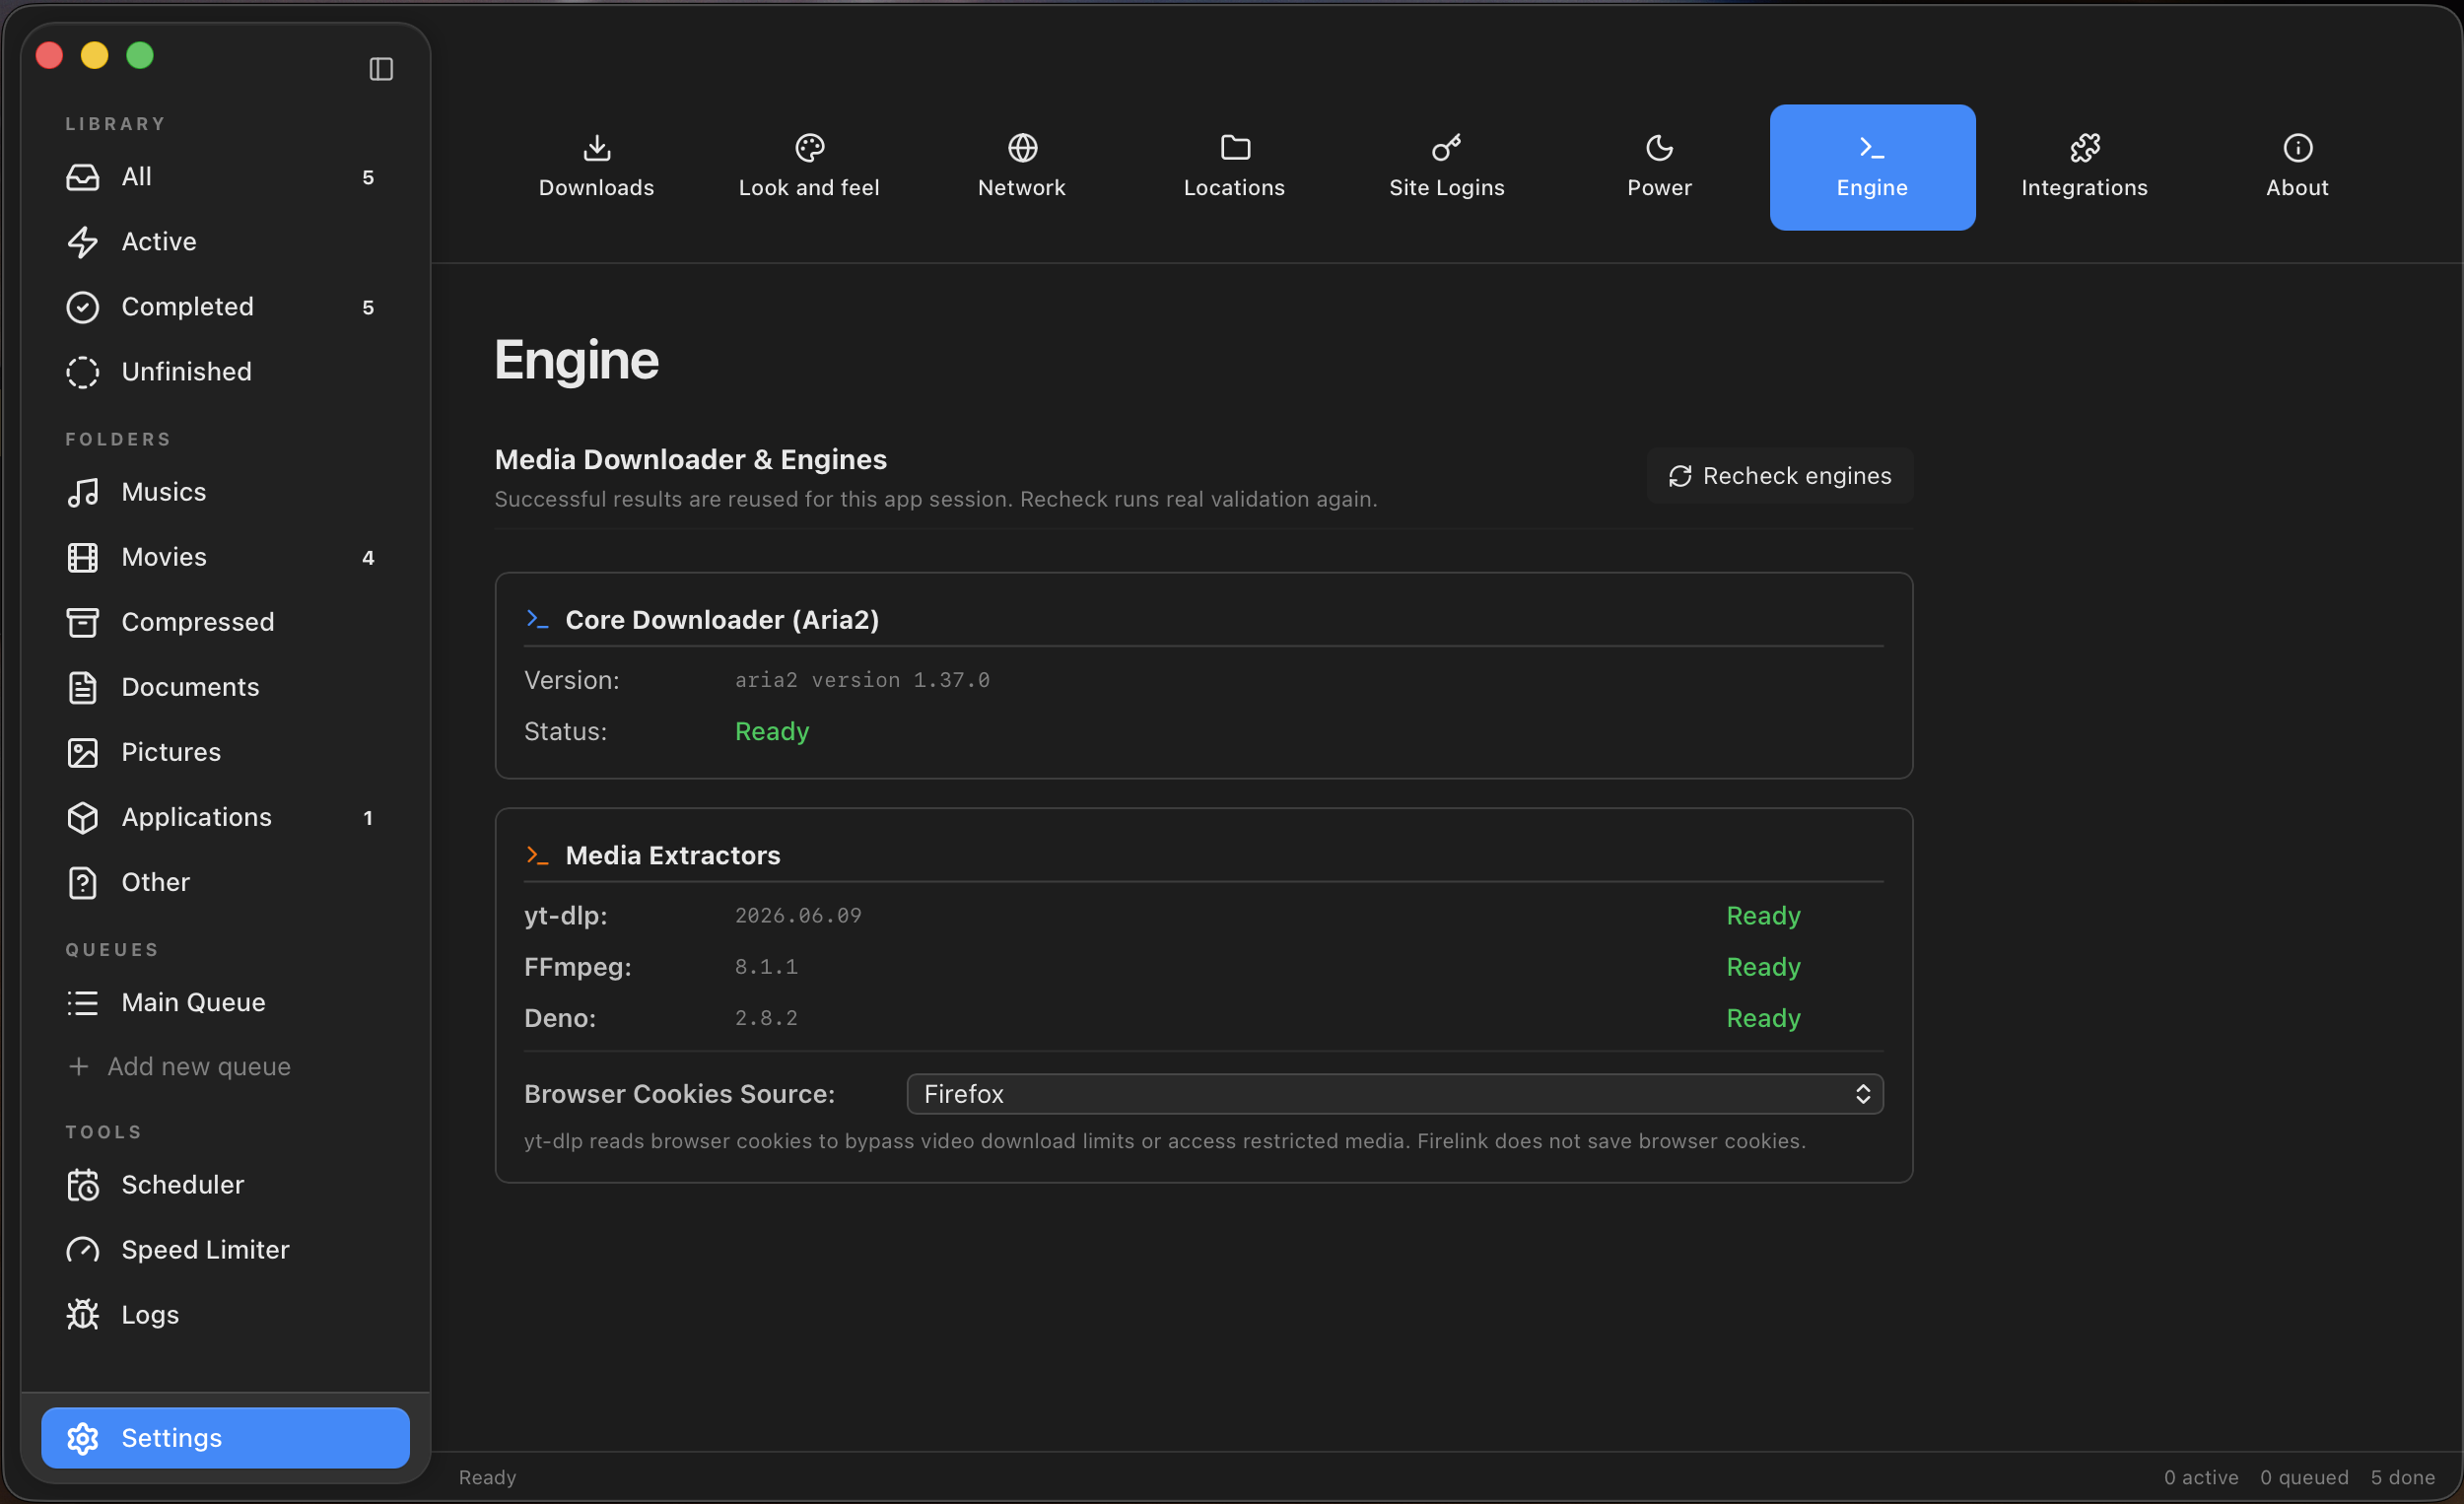Select the Engine tab
2464x1504 pixels.
click(1873, 168)
